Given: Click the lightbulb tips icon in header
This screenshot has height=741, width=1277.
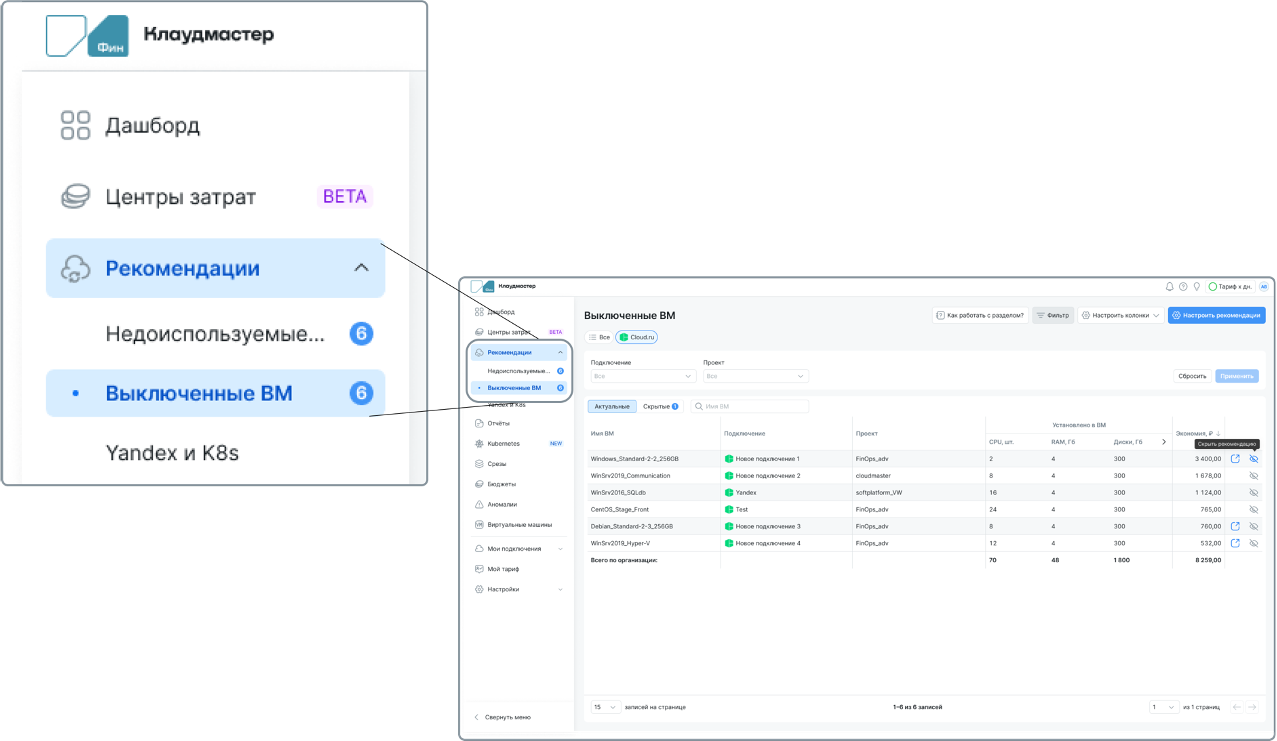Looking at the screenshot, I should coord(1196,286).
